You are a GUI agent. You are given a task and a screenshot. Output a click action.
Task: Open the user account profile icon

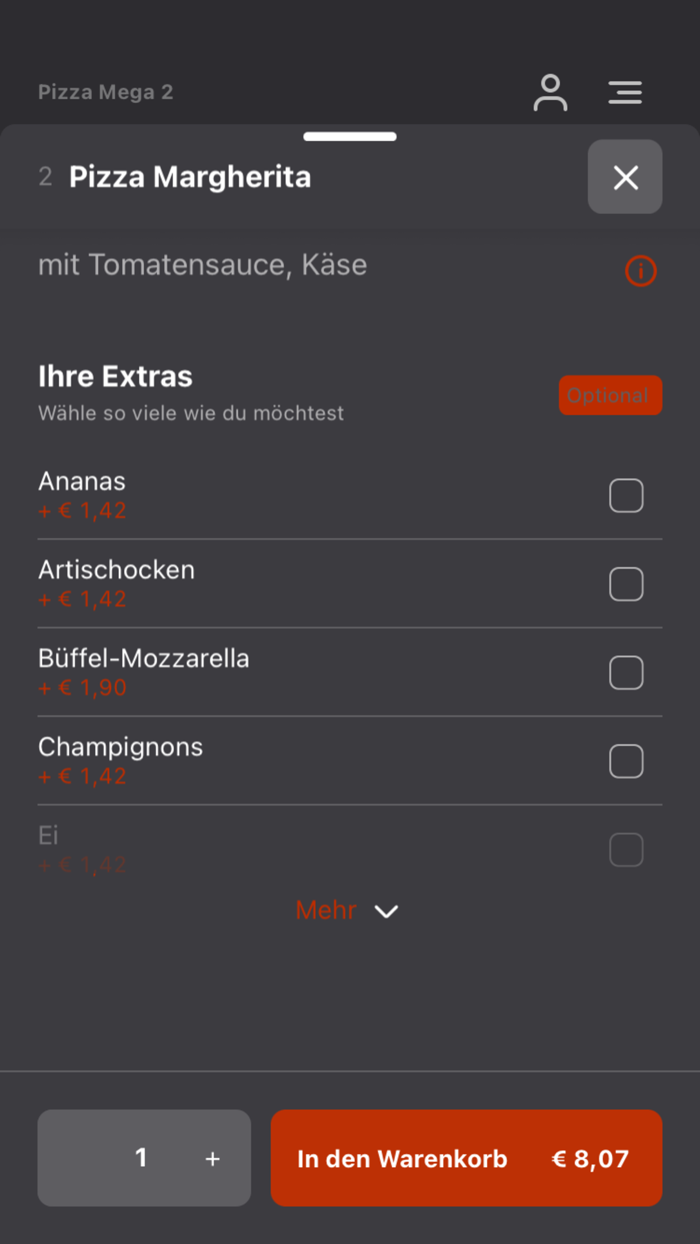550,92
